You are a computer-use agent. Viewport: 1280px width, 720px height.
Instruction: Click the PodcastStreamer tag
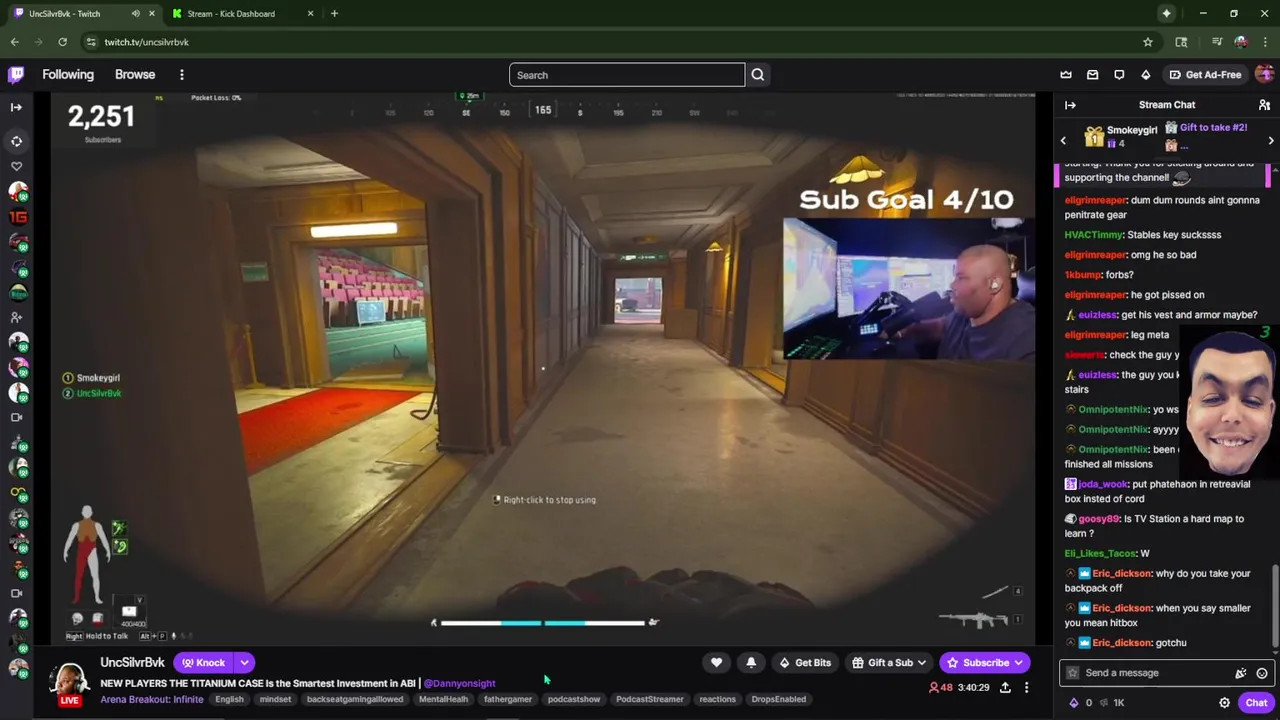pos(649,700)
